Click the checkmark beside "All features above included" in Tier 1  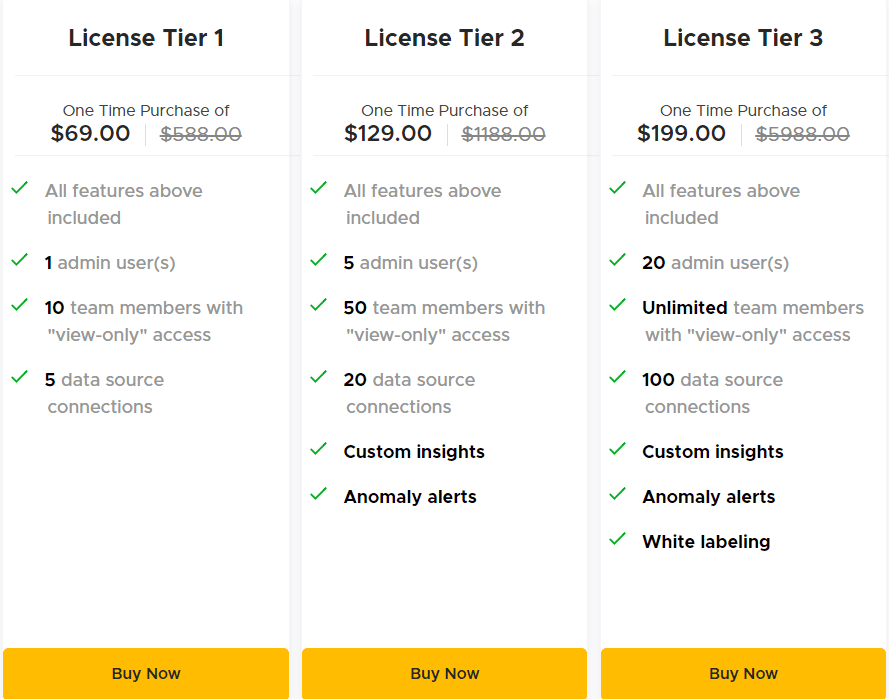click(19, 190)
